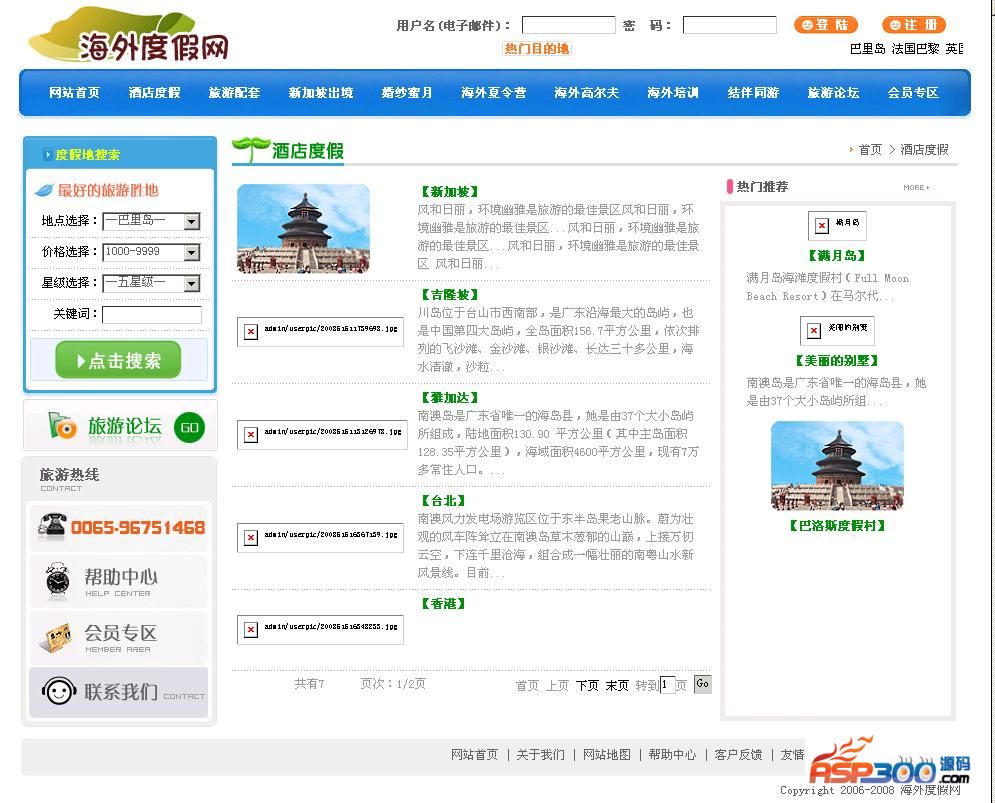Expand the 价格选择 price dropdown

tap(191, 252)
